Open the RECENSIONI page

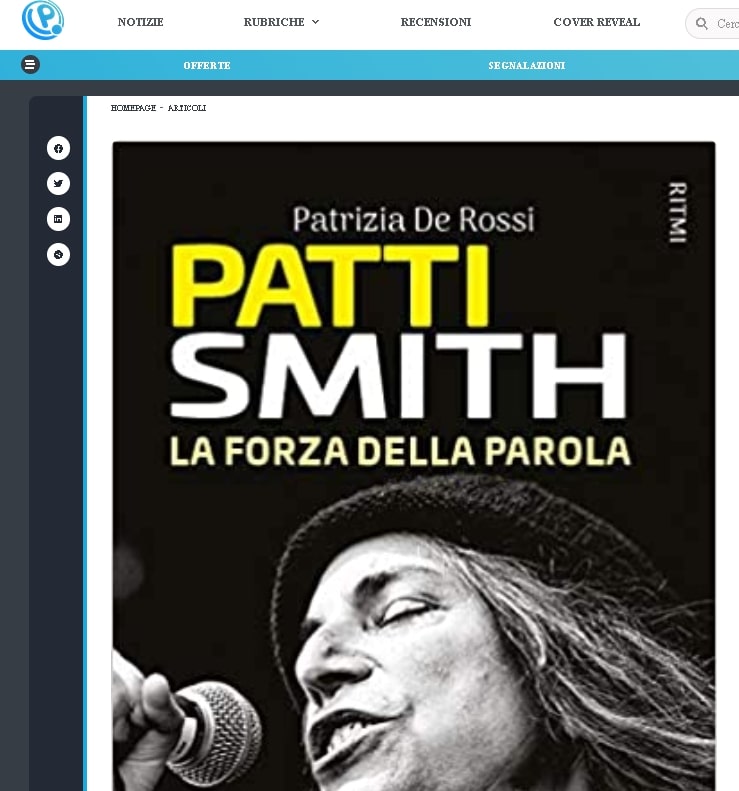(x=436, y=22)
